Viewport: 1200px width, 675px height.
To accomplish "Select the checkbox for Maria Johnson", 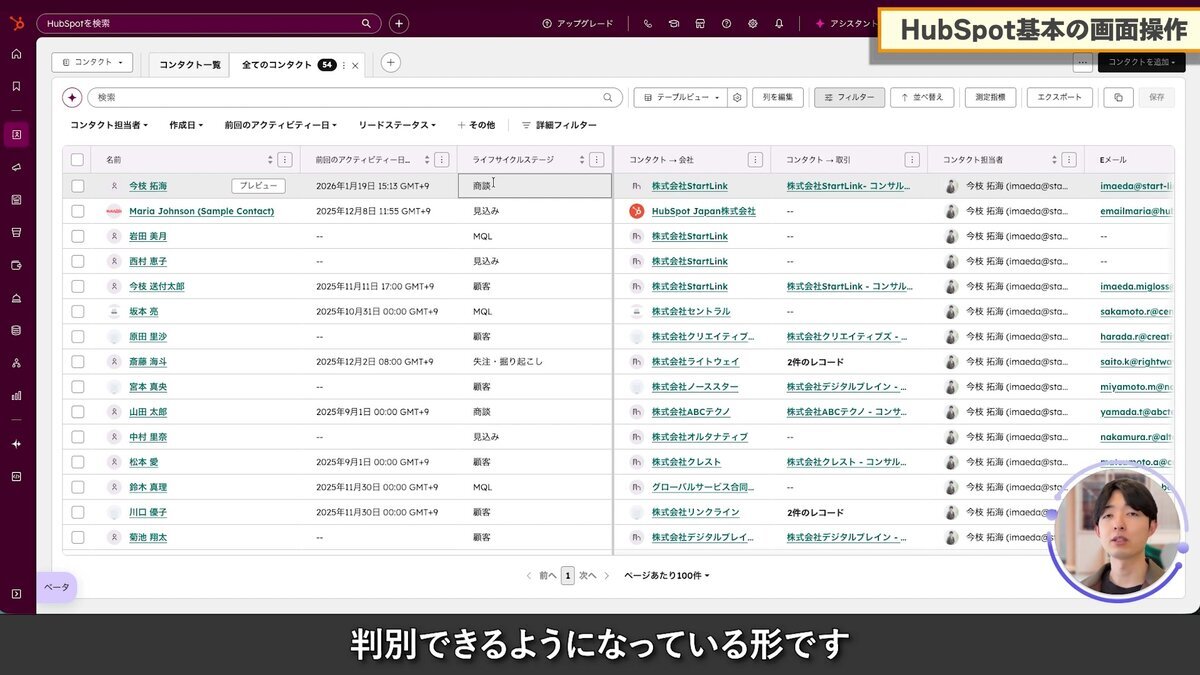I will [x=78, y=211].
